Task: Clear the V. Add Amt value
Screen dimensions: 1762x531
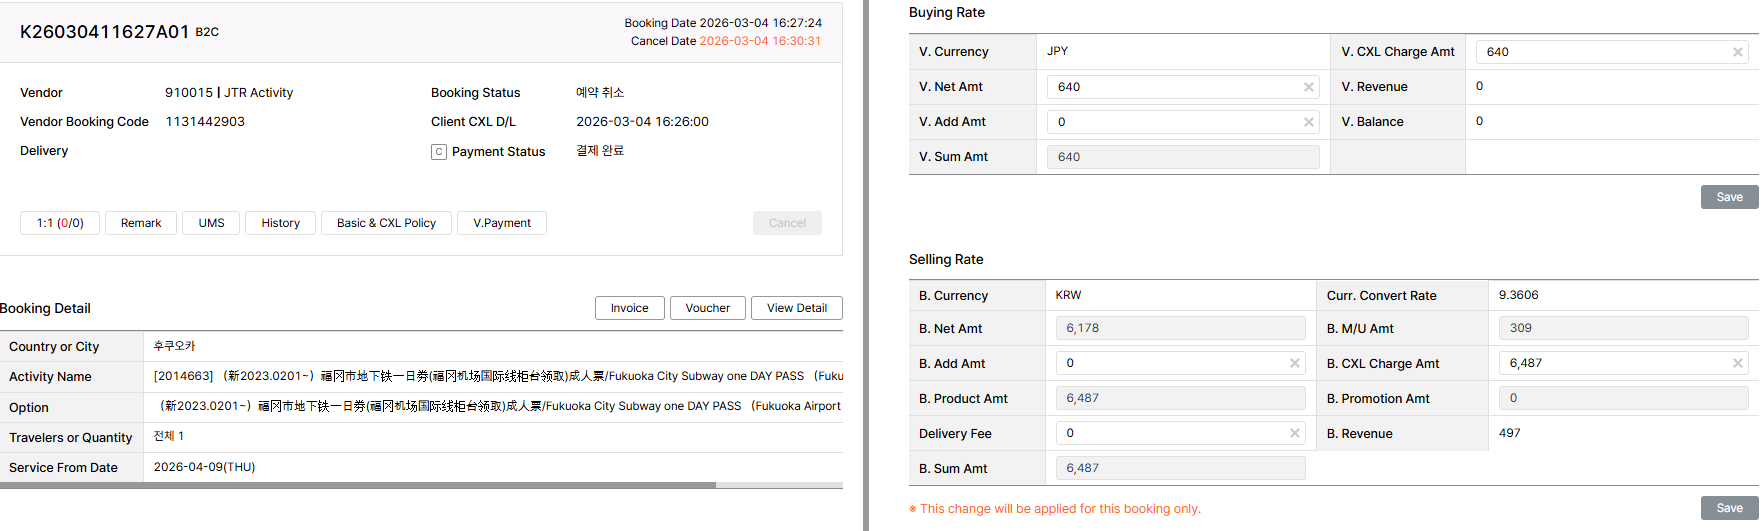Action: [1308, 122]
